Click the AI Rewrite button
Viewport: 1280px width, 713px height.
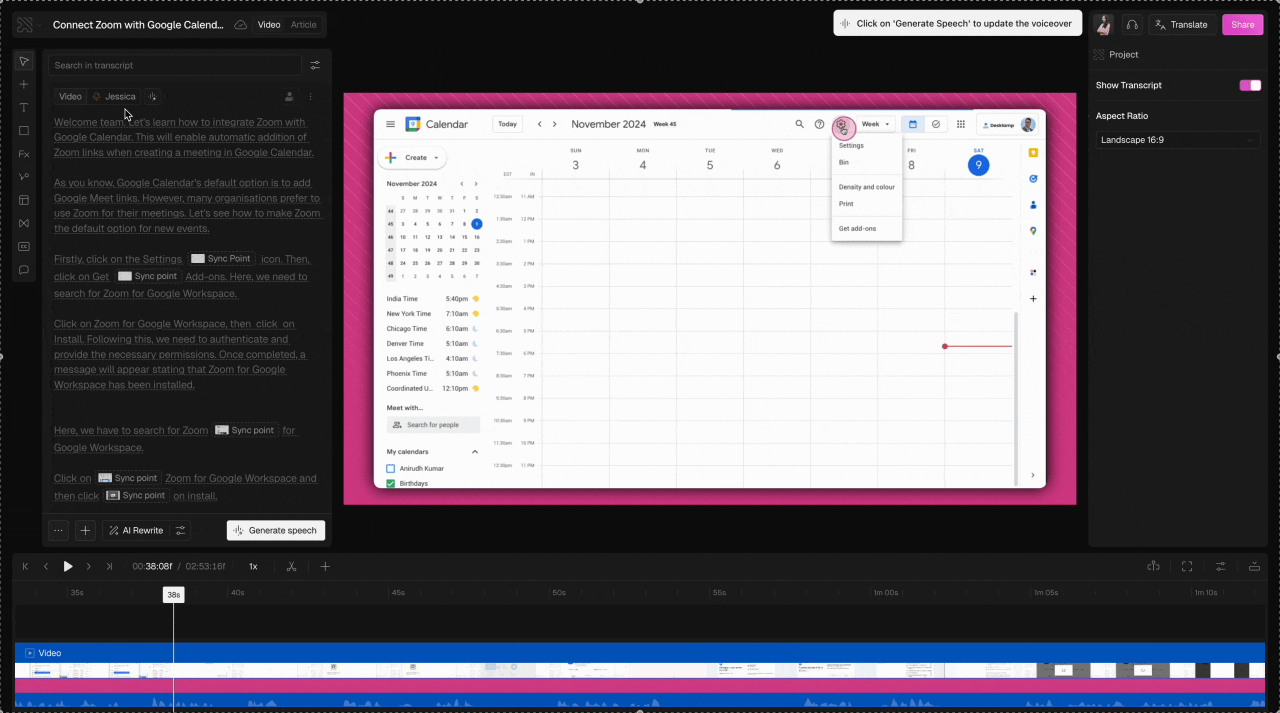click(x=136, y=531)
